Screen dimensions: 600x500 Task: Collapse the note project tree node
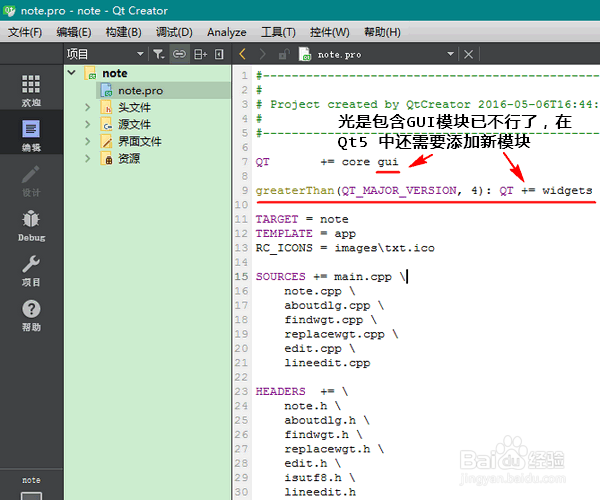(72, 73)
